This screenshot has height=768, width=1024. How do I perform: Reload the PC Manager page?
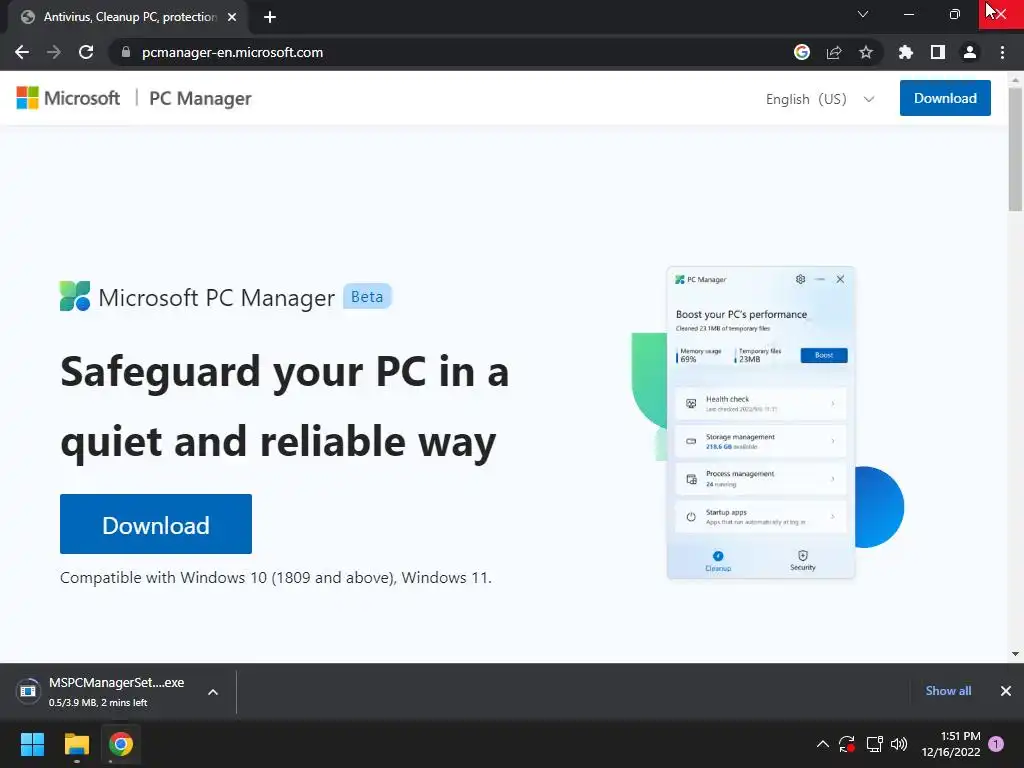tap(86, 52)
